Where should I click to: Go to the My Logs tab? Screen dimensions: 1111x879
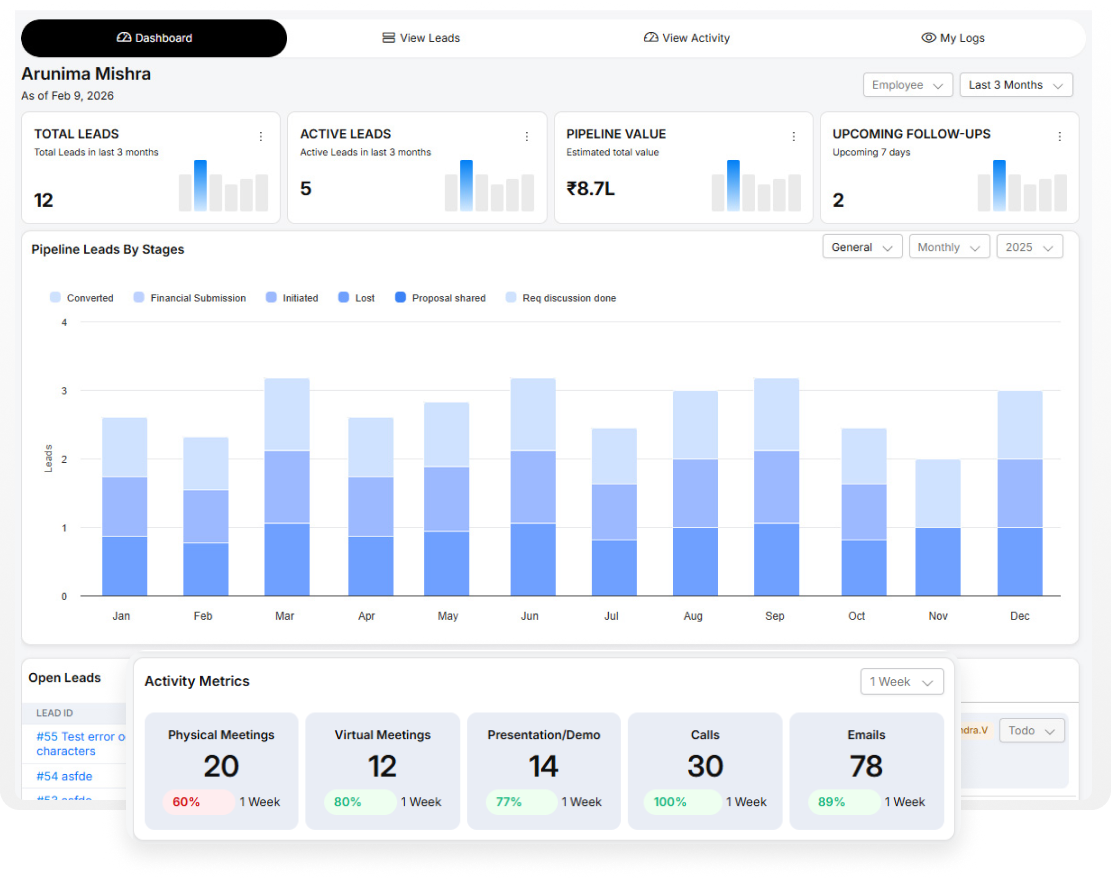953,38
